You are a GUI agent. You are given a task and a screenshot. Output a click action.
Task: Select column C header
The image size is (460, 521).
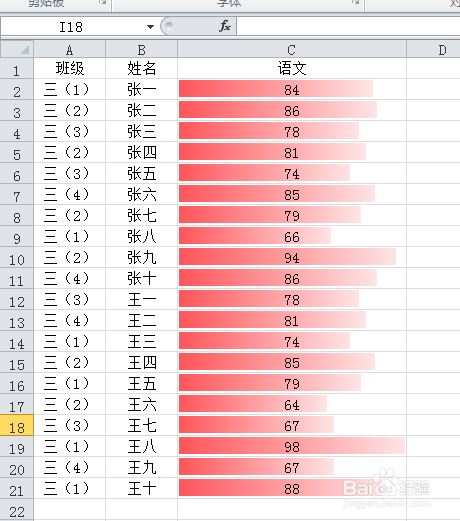coord(292,50)
